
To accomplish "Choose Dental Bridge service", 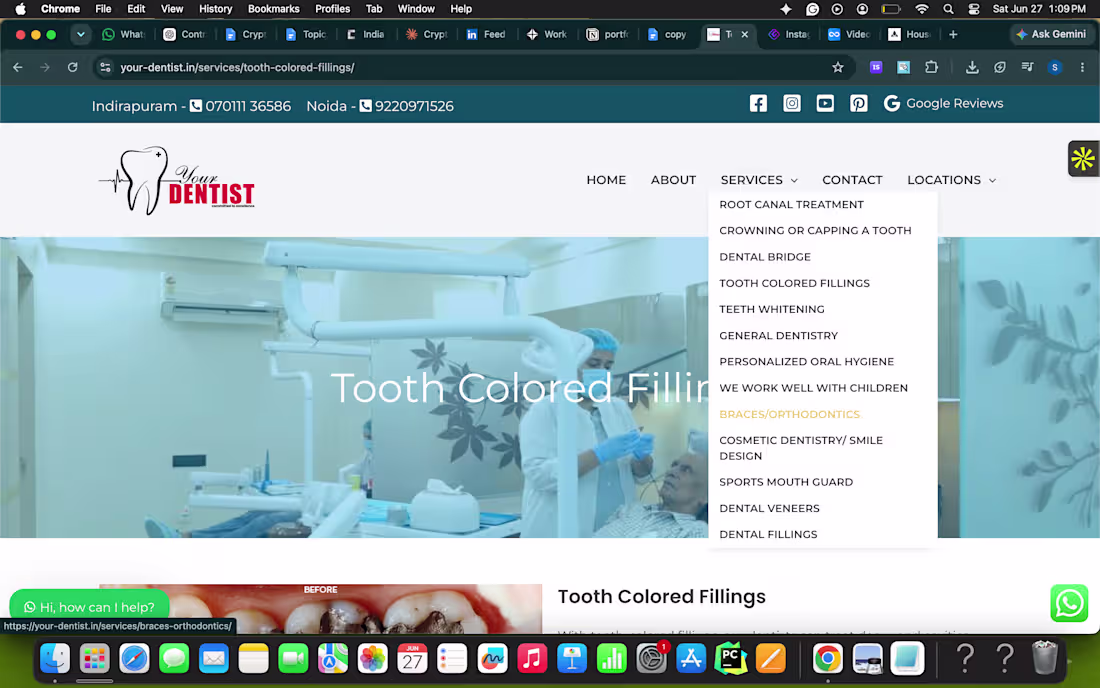I will [x=765, y=257].
